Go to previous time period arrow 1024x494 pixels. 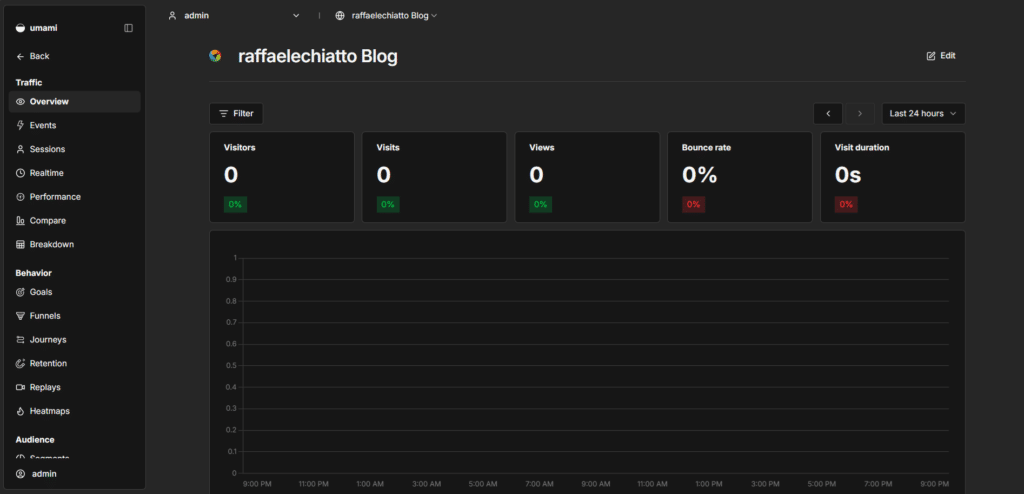(828, 113)
